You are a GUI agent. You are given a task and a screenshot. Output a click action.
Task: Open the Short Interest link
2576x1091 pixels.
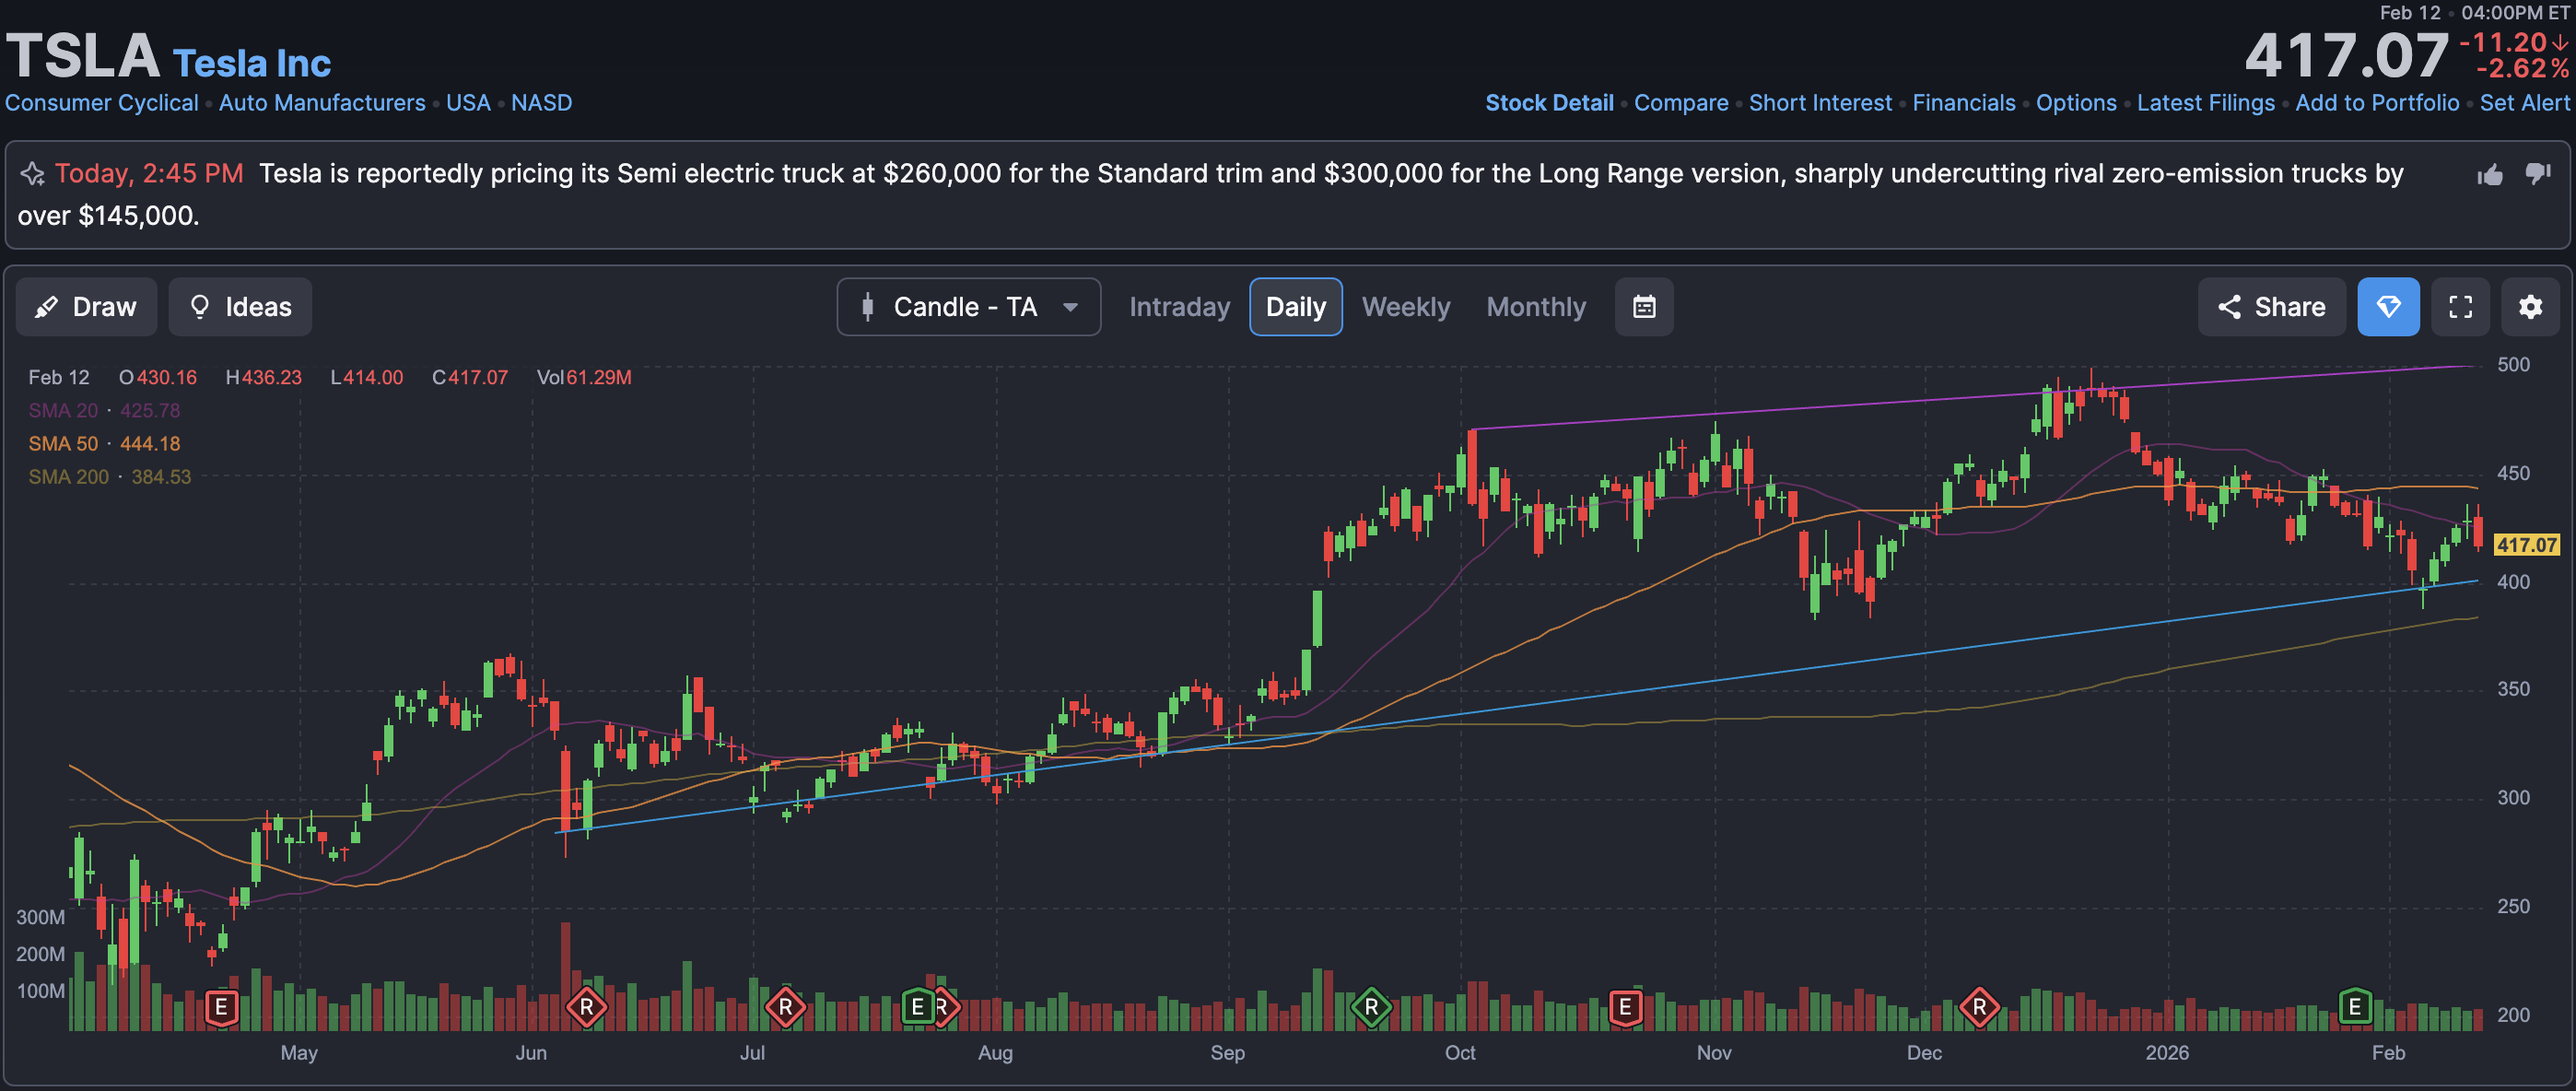(1819, 103)
